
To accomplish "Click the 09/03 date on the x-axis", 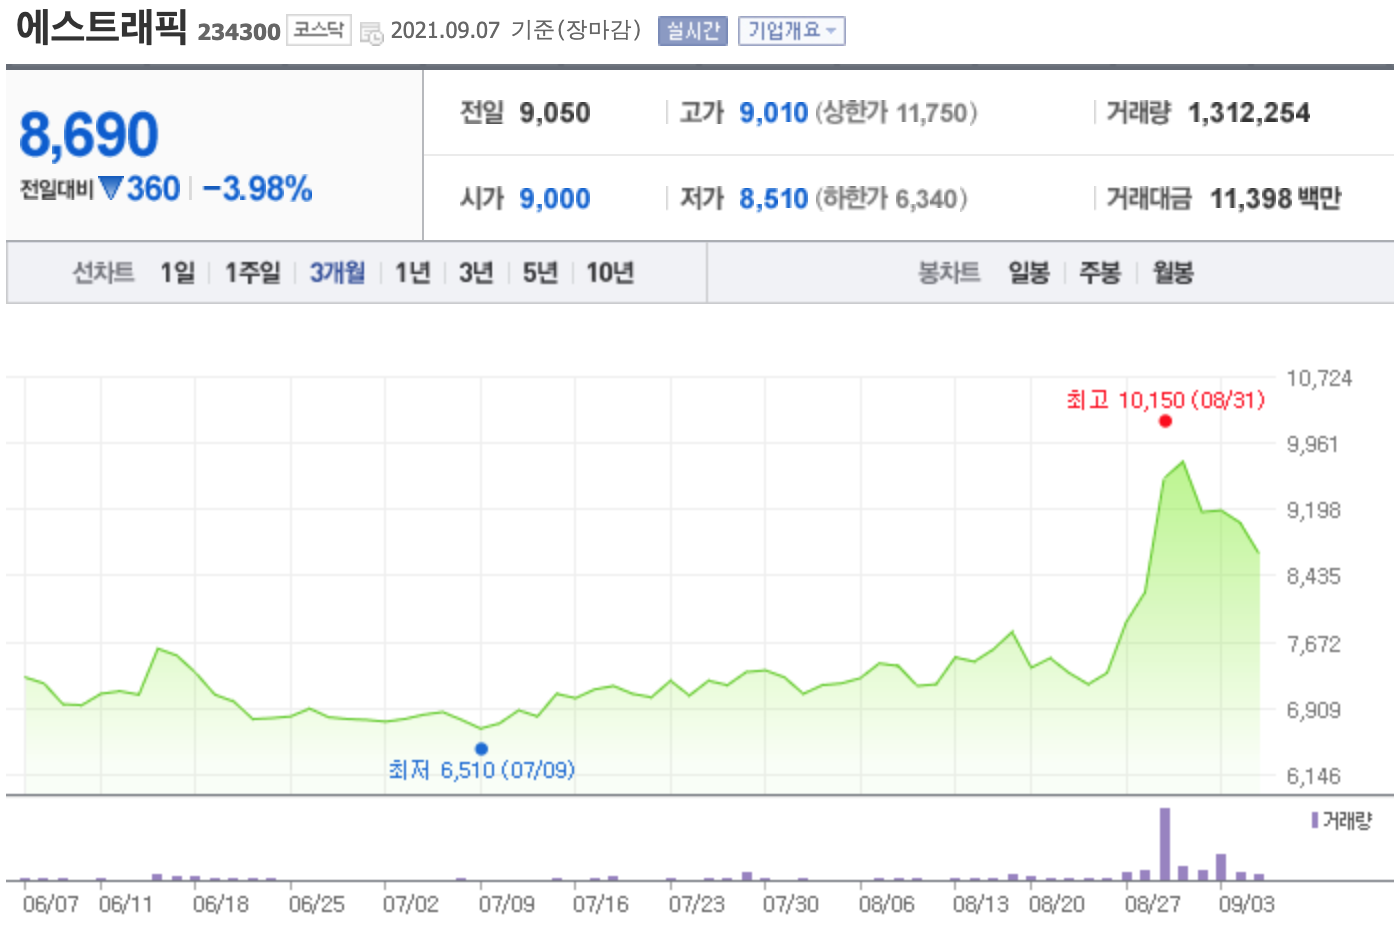I will click(x=1246, y=904).
